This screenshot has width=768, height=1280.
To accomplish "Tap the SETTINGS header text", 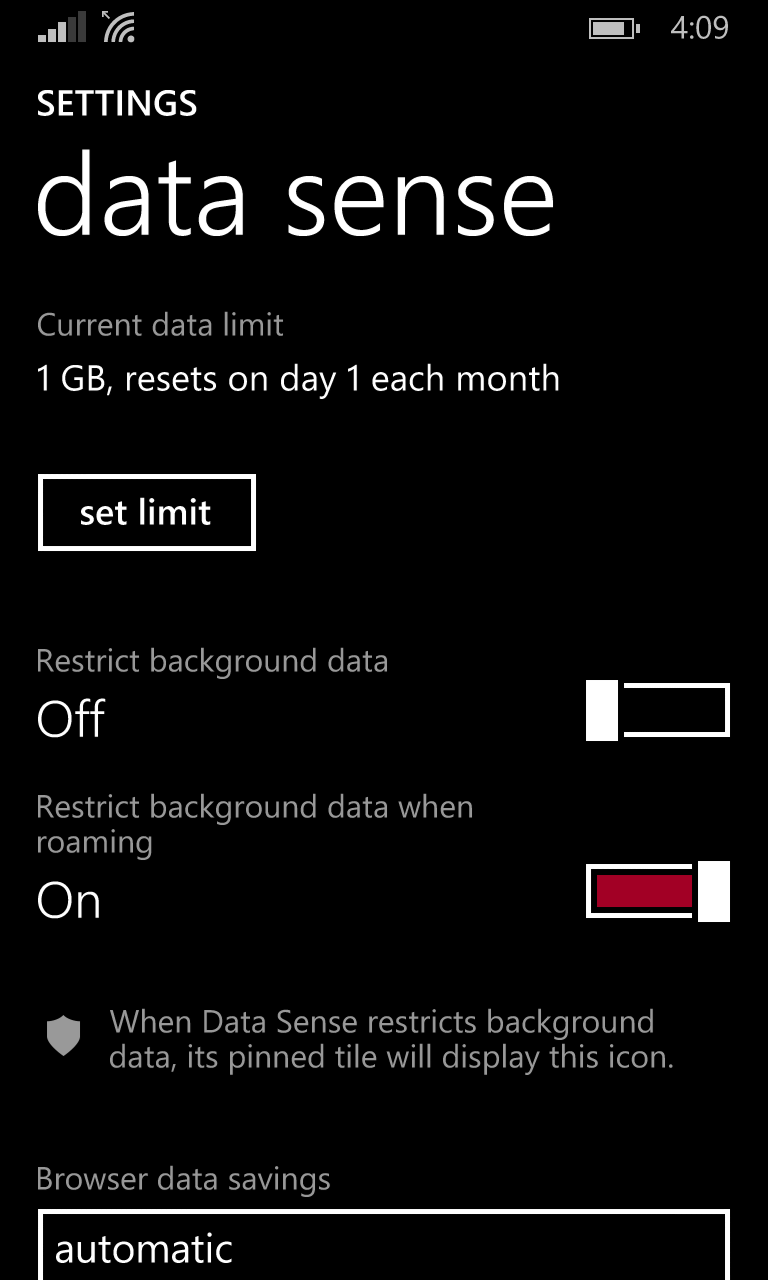I will click(117, 104).
